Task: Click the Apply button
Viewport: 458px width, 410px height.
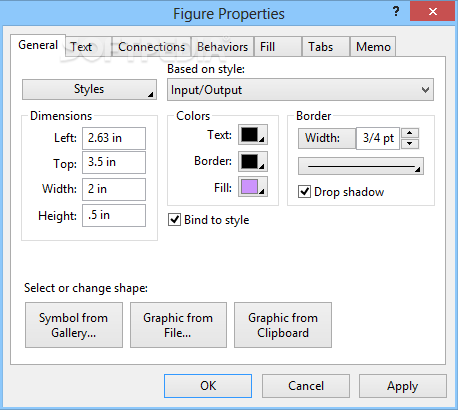Action: point(402,386)
